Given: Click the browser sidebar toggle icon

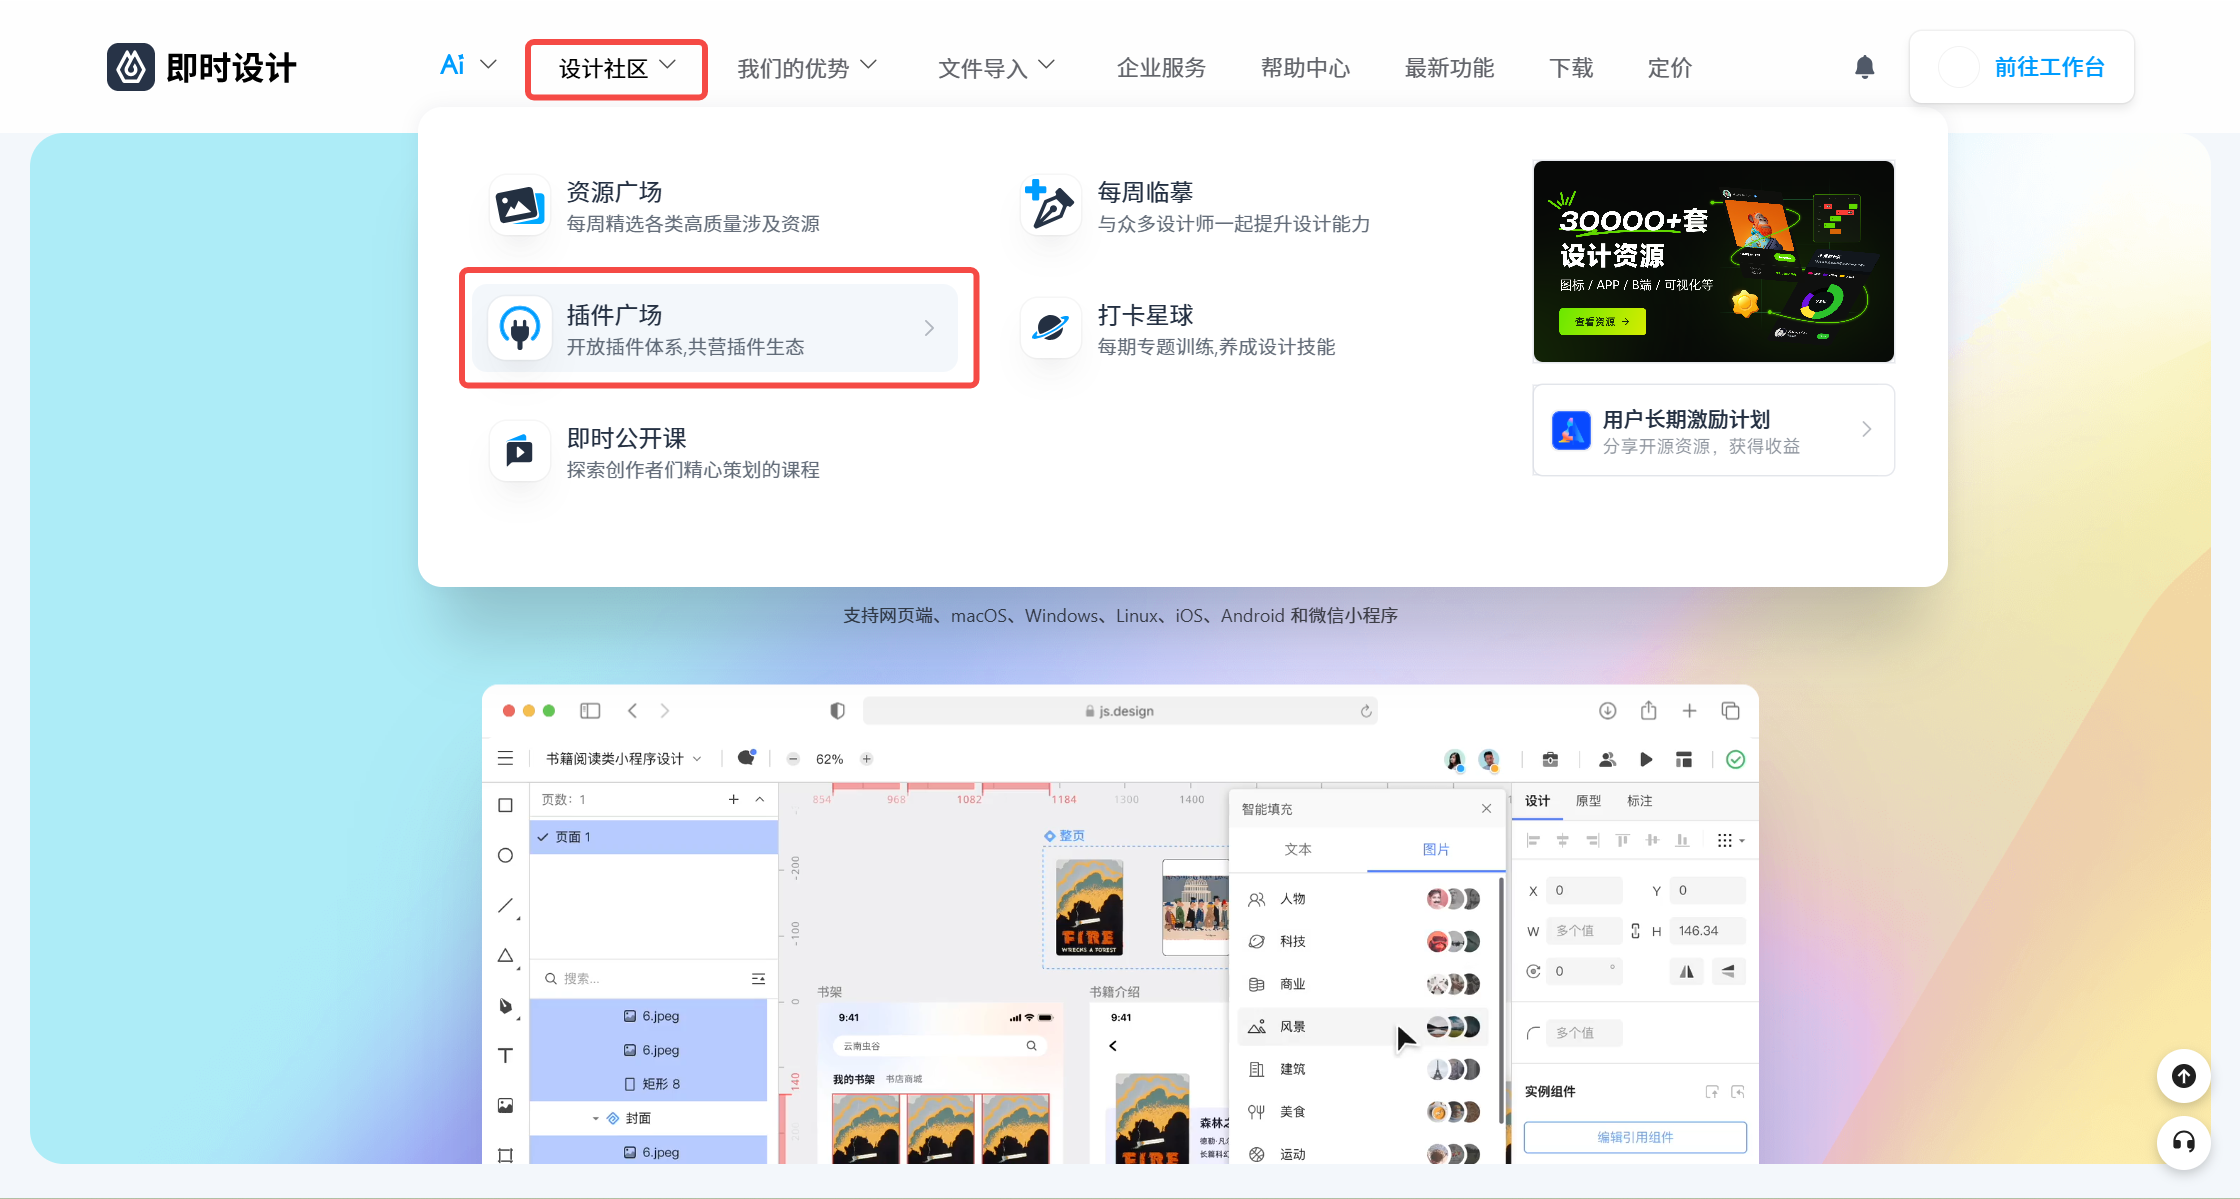Looking at the screenshot, I should pos(590,711).
